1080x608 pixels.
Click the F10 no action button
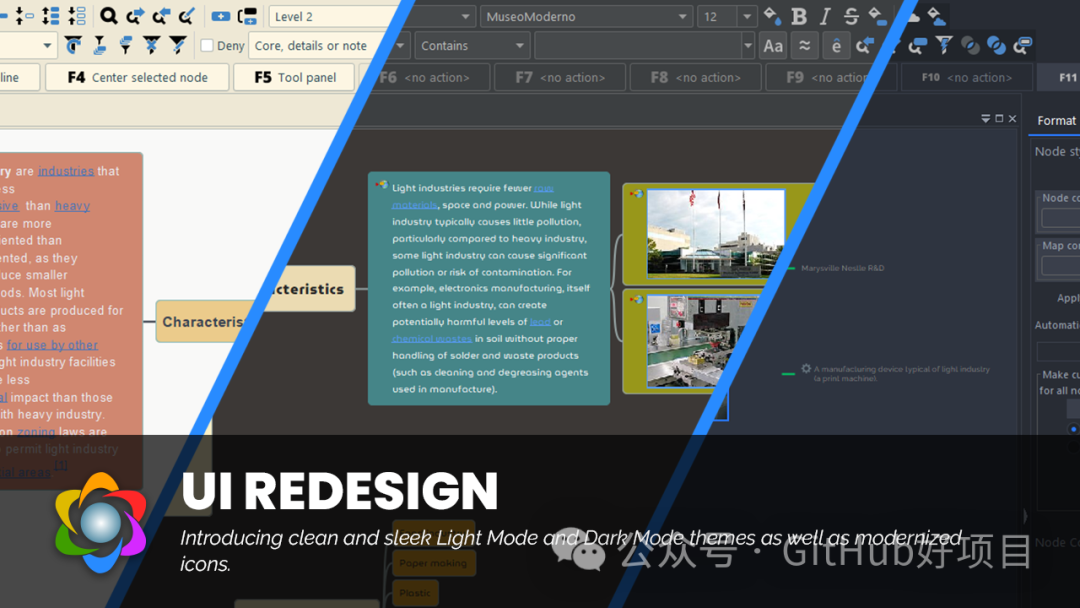967,77
